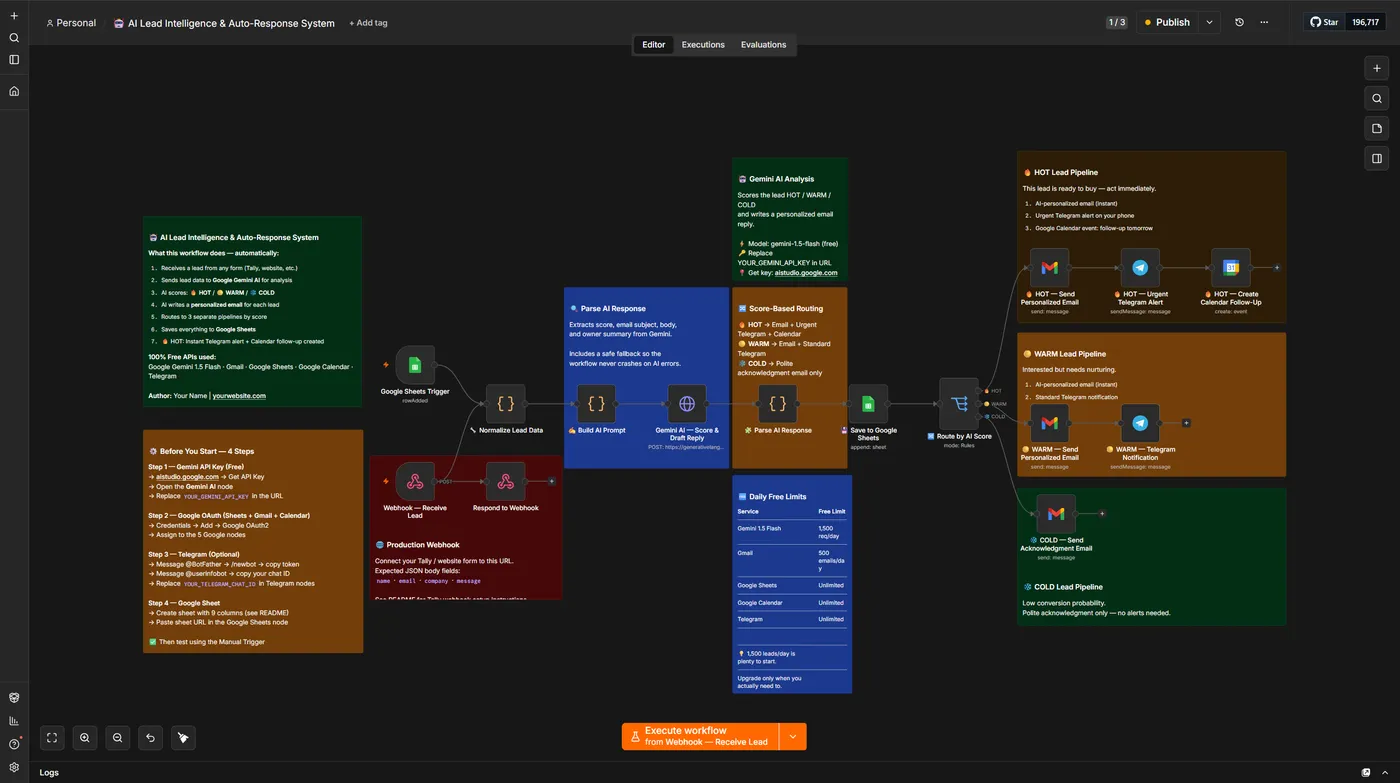
Task: Select COLD Send Acknowledgment Email node
Action: pyautogui.click(x=1056, y=514)
